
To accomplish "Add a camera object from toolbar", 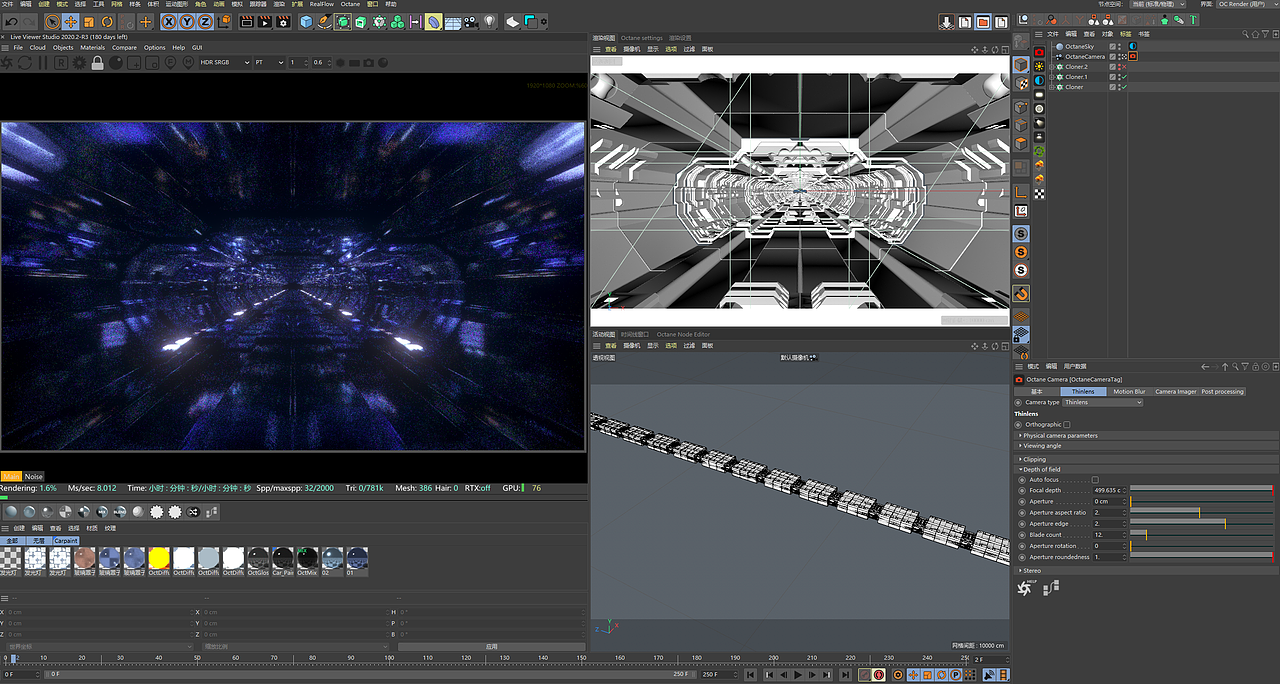I will (x=470, y=21).
